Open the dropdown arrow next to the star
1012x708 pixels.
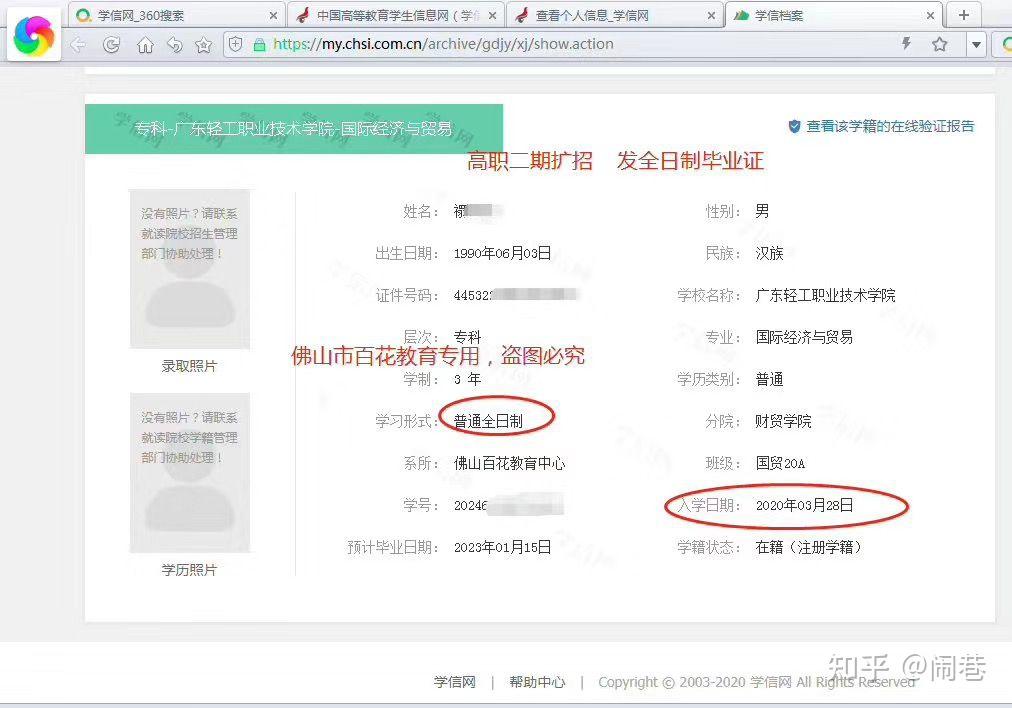click(x=975, y=45)
